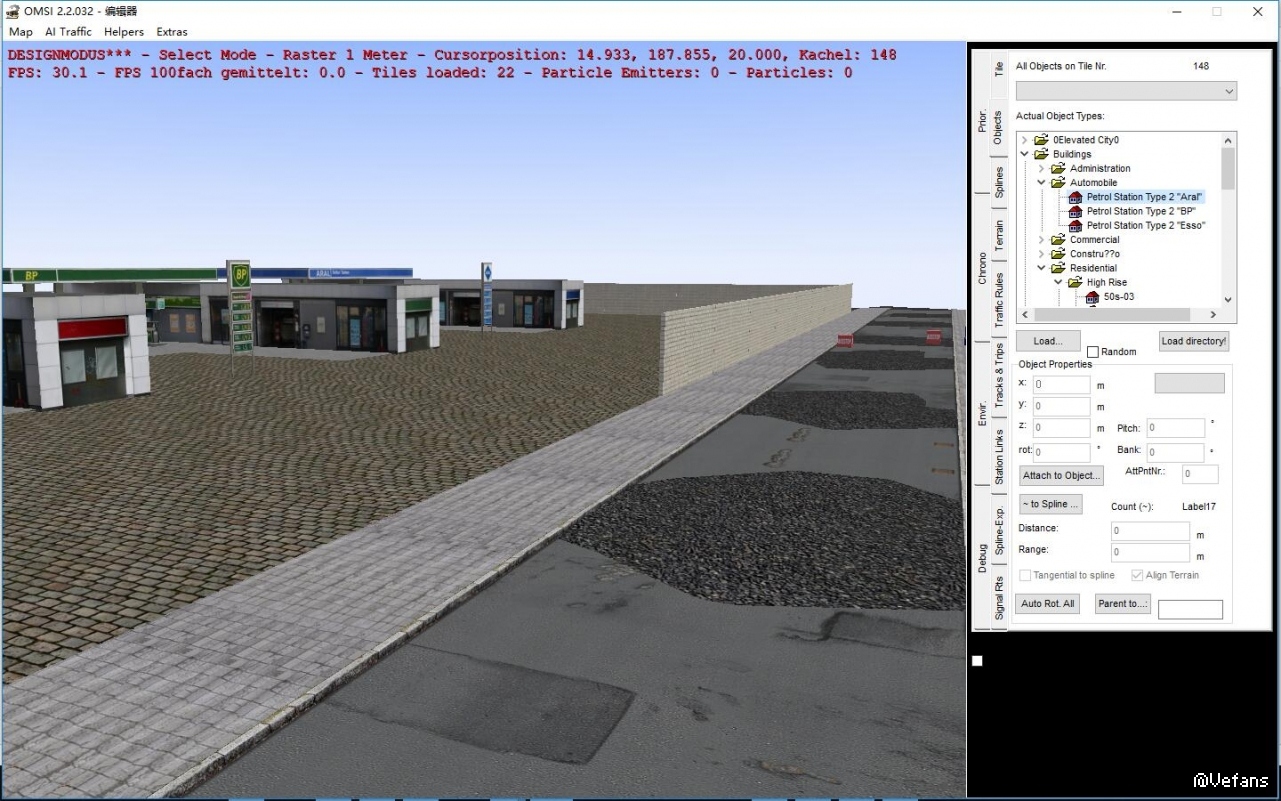
Task: Click the Auto Rot. All button
Action: pyautogui.click(x=1048, y=604)
